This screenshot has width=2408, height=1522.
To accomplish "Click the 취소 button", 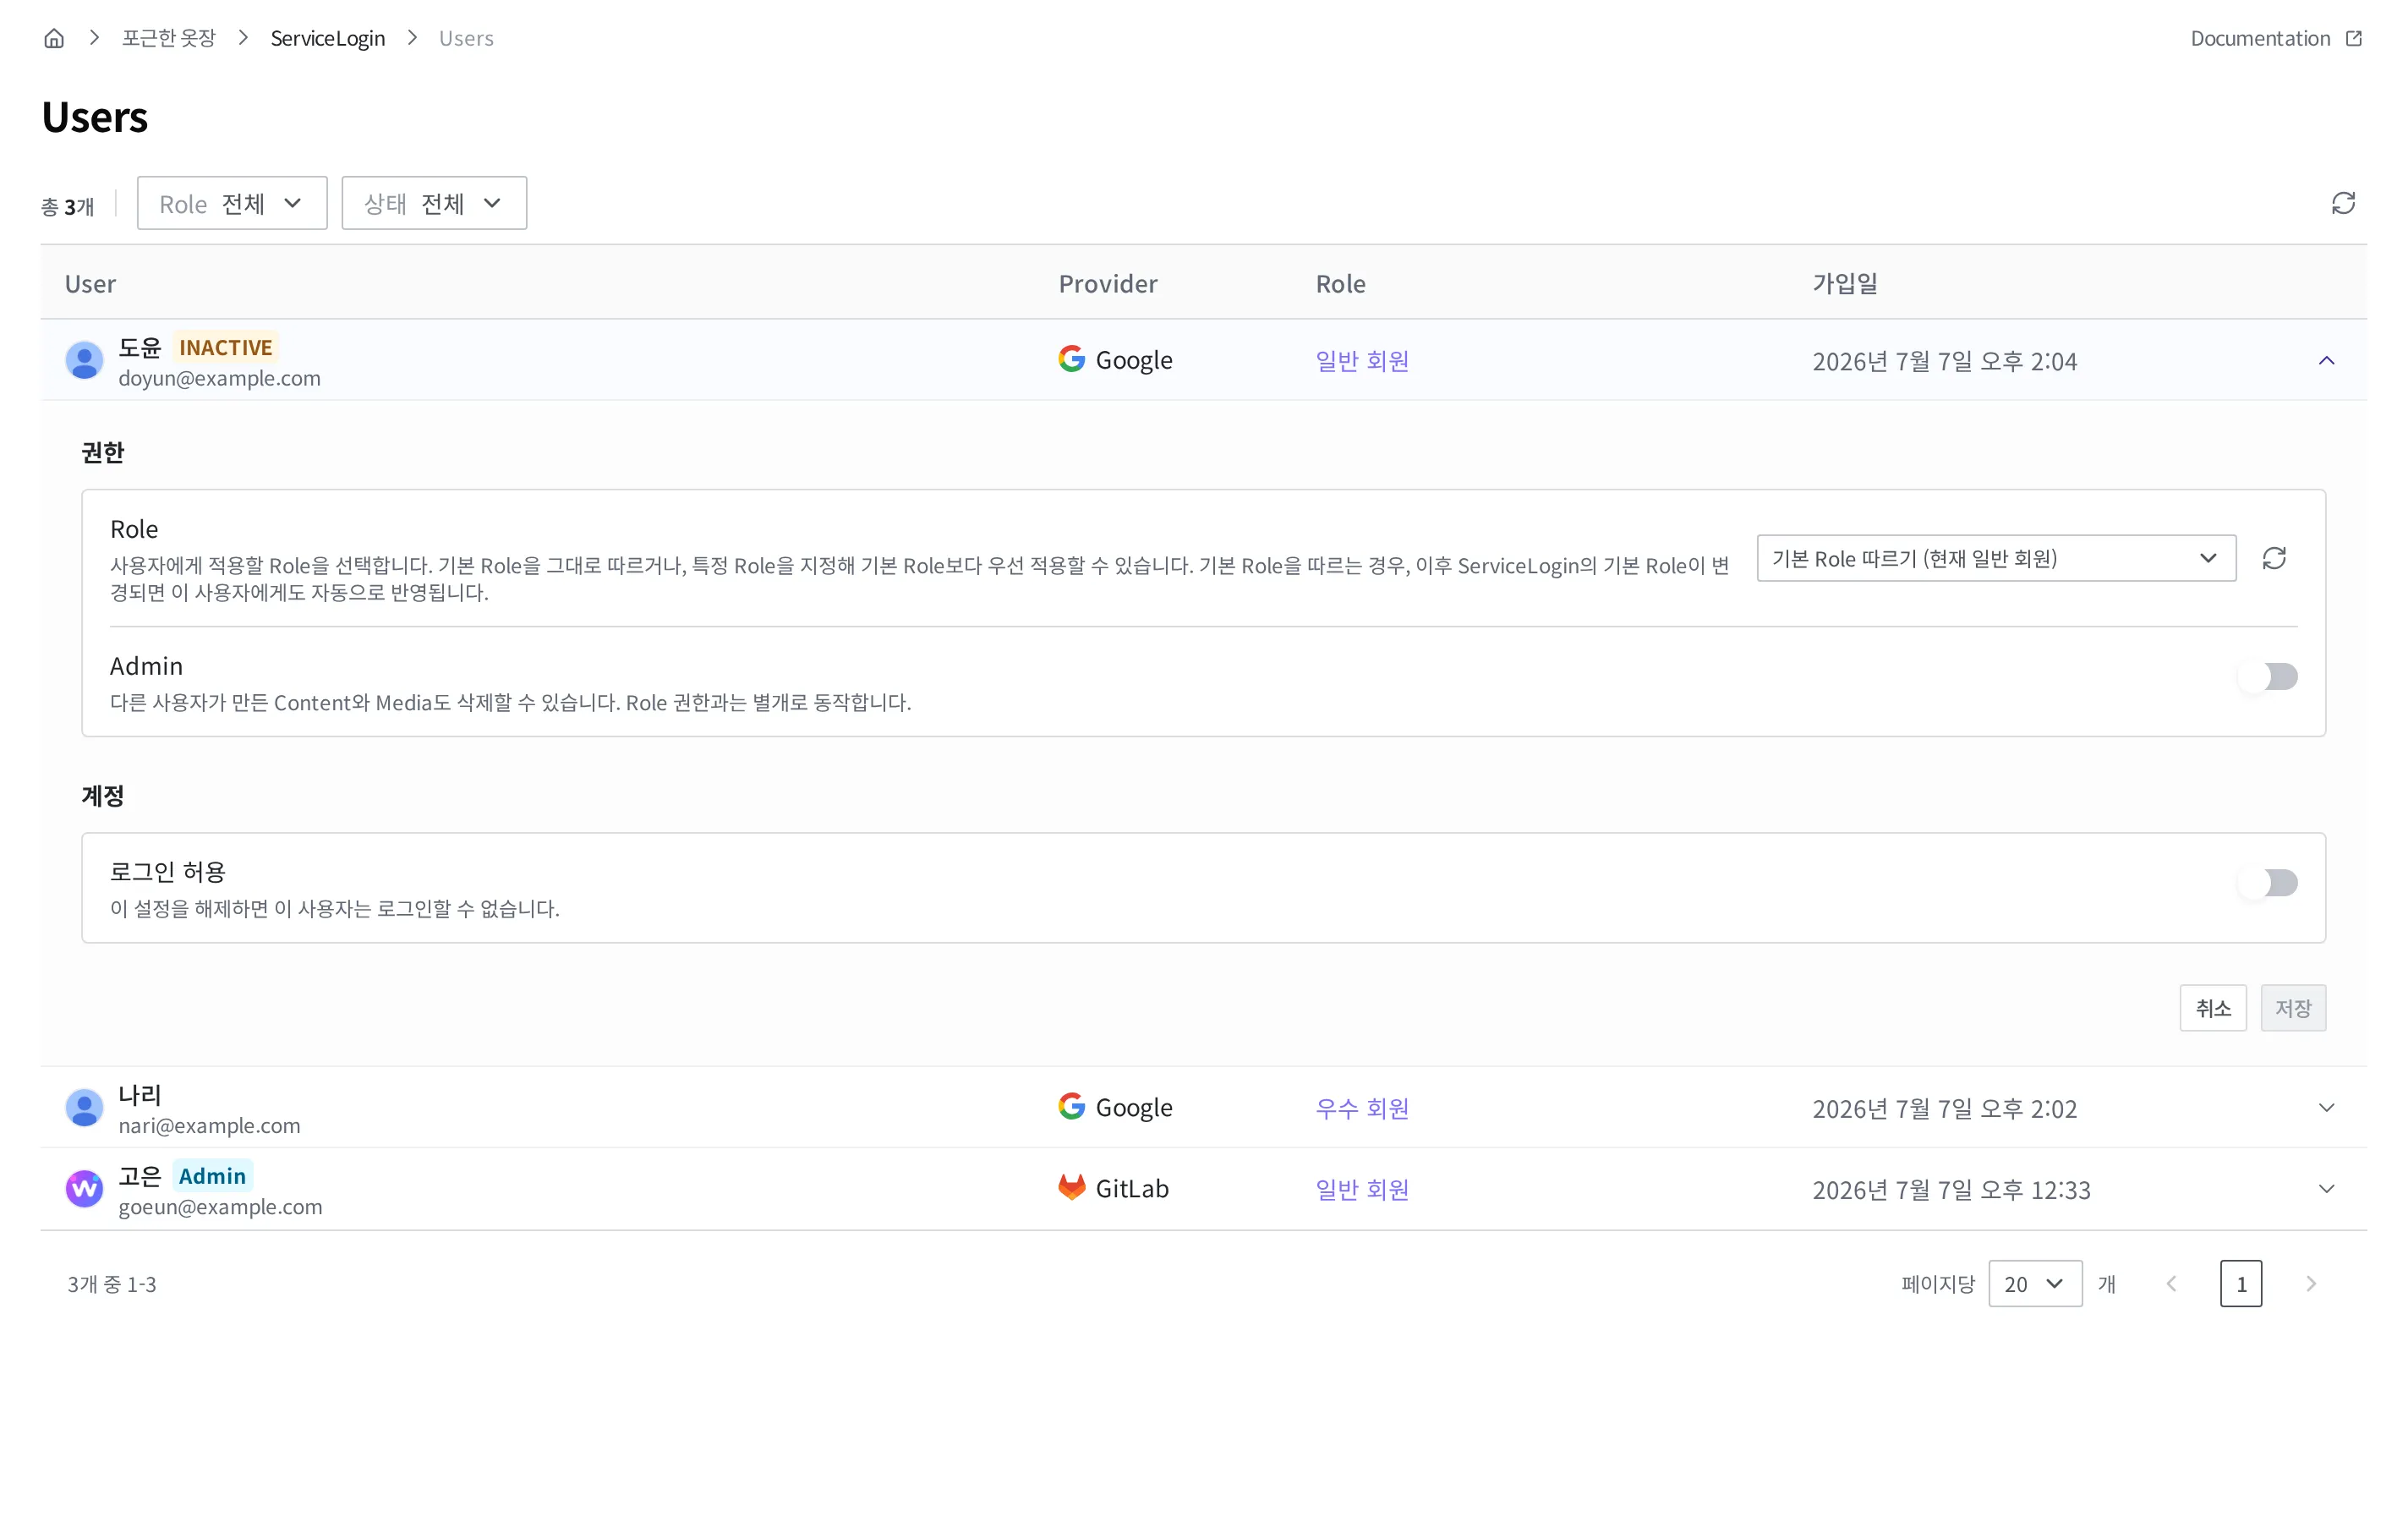I will [2213, 1007].
